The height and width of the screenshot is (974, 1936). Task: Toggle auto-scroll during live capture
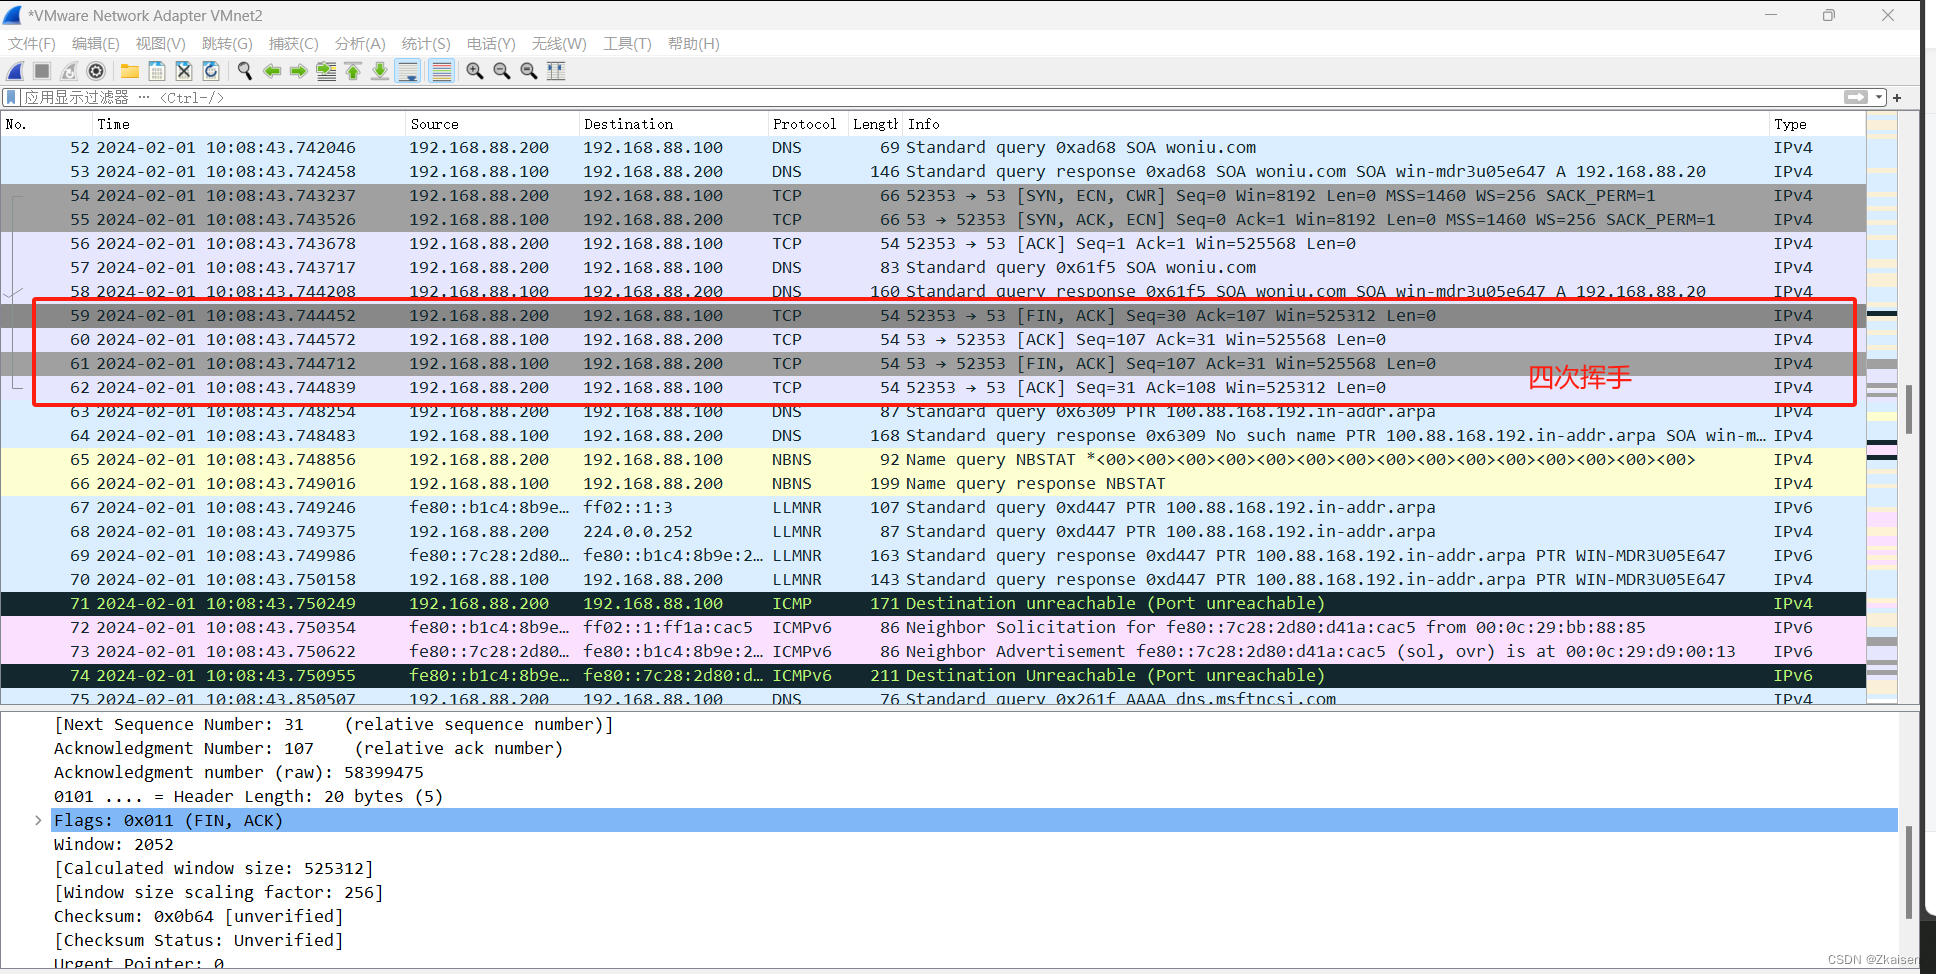coord(408,71)
